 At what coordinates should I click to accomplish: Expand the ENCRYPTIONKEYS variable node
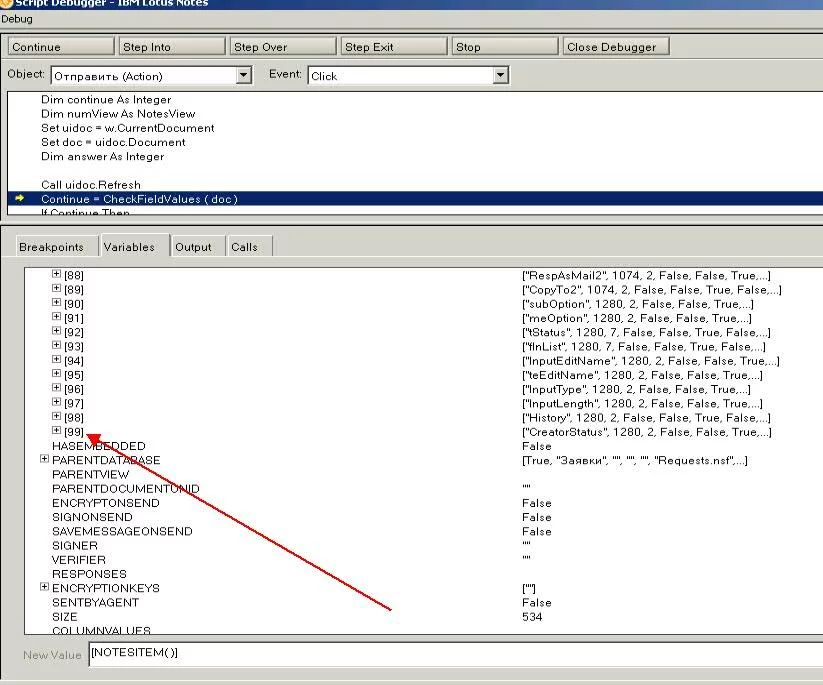44,587
